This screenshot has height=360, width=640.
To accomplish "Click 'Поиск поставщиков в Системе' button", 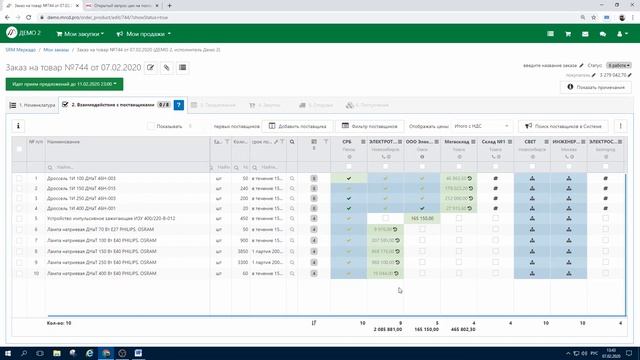I will pyautogui.click(x=563, y=126).
